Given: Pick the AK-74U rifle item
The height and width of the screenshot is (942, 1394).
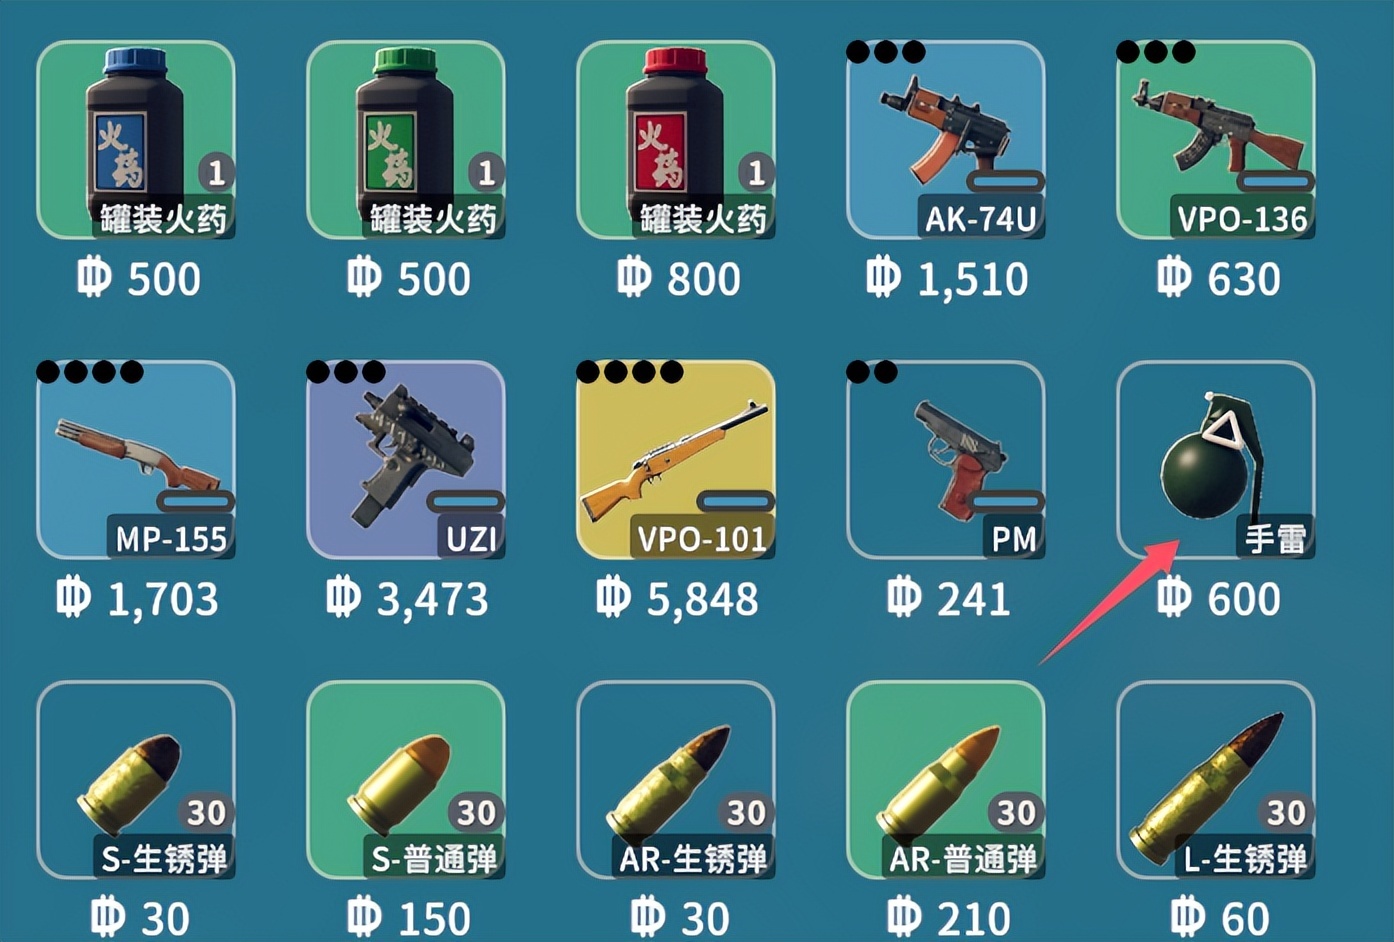Looking at the screenshot, I should tap(946, 140).
